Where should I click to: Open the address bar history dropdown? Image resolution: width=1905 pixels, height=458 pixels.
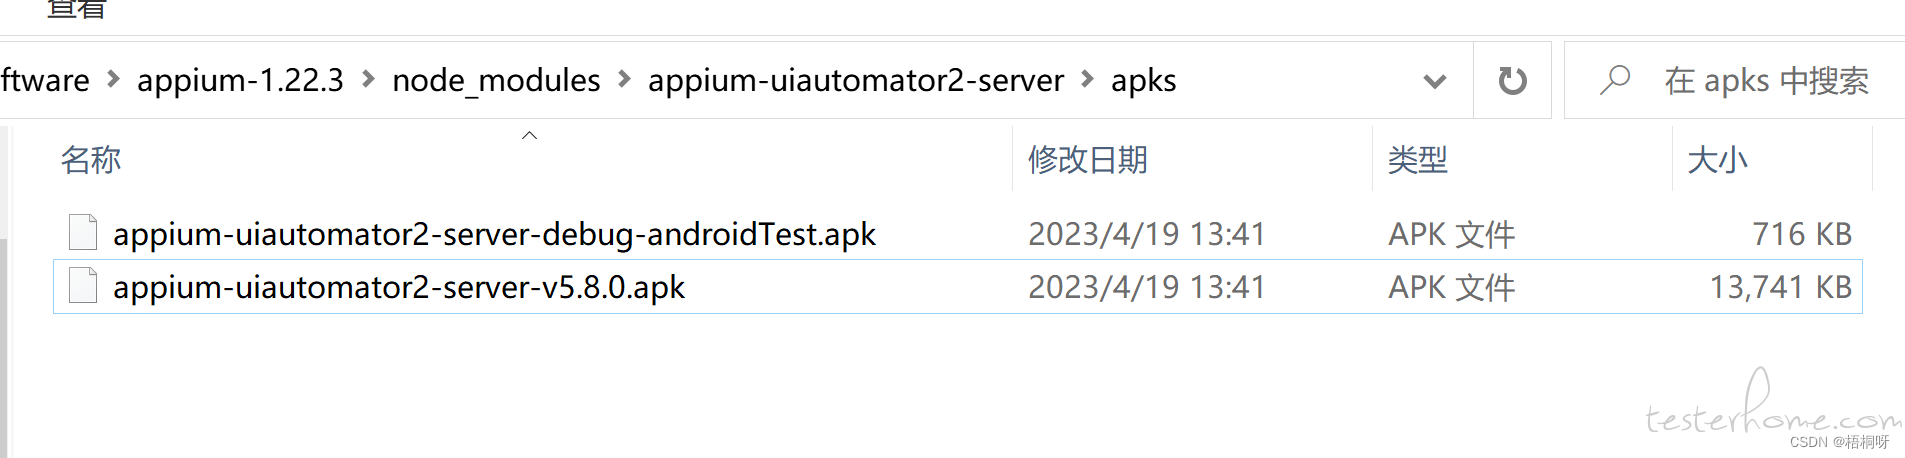click(1435, 81)
